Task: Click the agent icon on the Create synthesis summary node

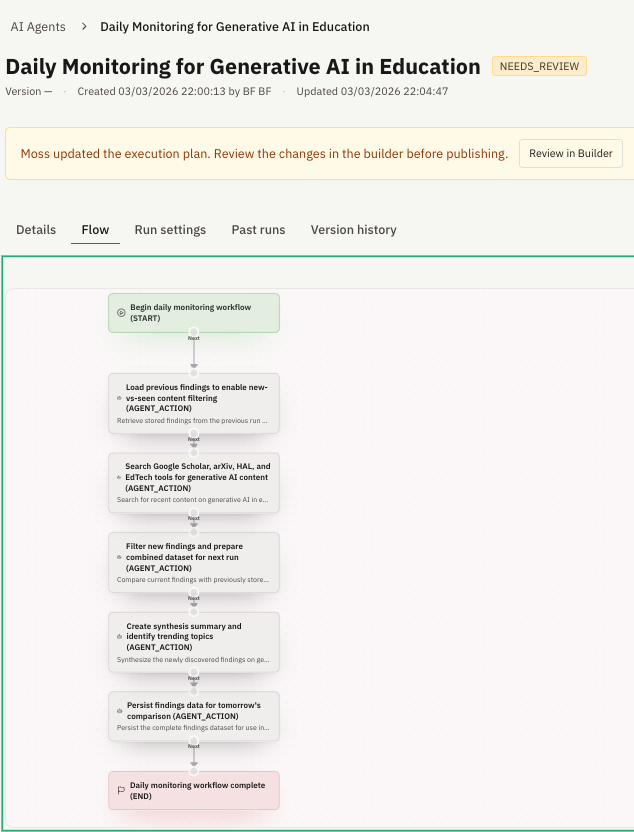Action: coord(119,637)
